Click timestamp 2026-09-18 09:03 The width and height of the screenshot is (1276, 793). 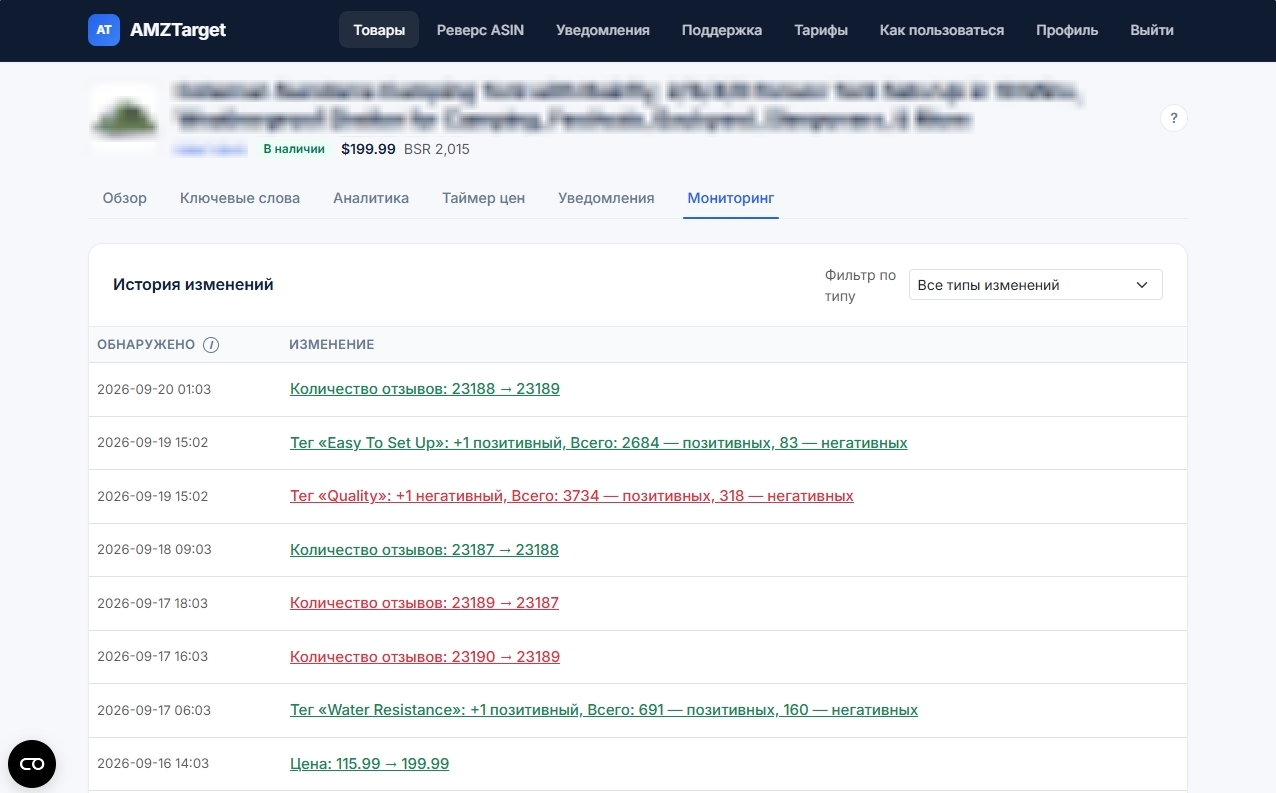point(154,549)
